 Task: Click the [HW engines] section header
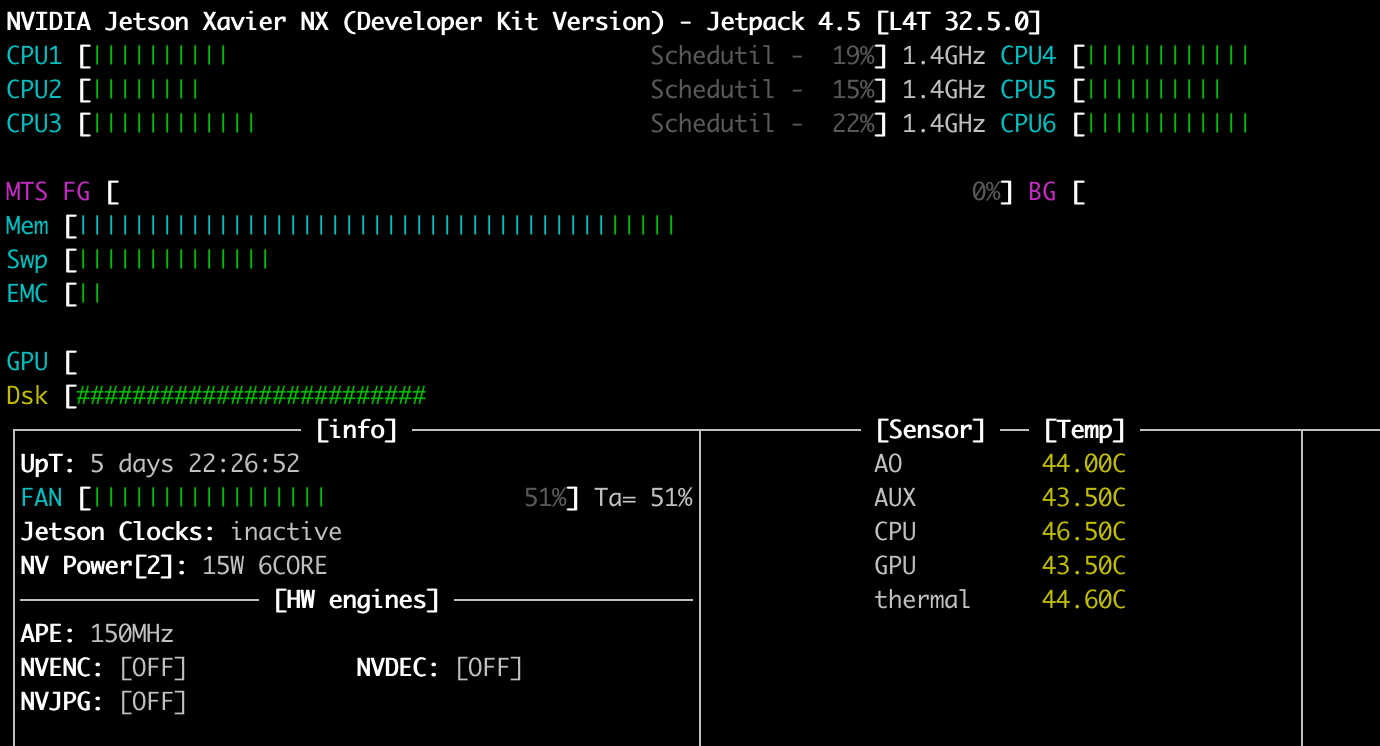pyautogui.click(x=356, y=600)
